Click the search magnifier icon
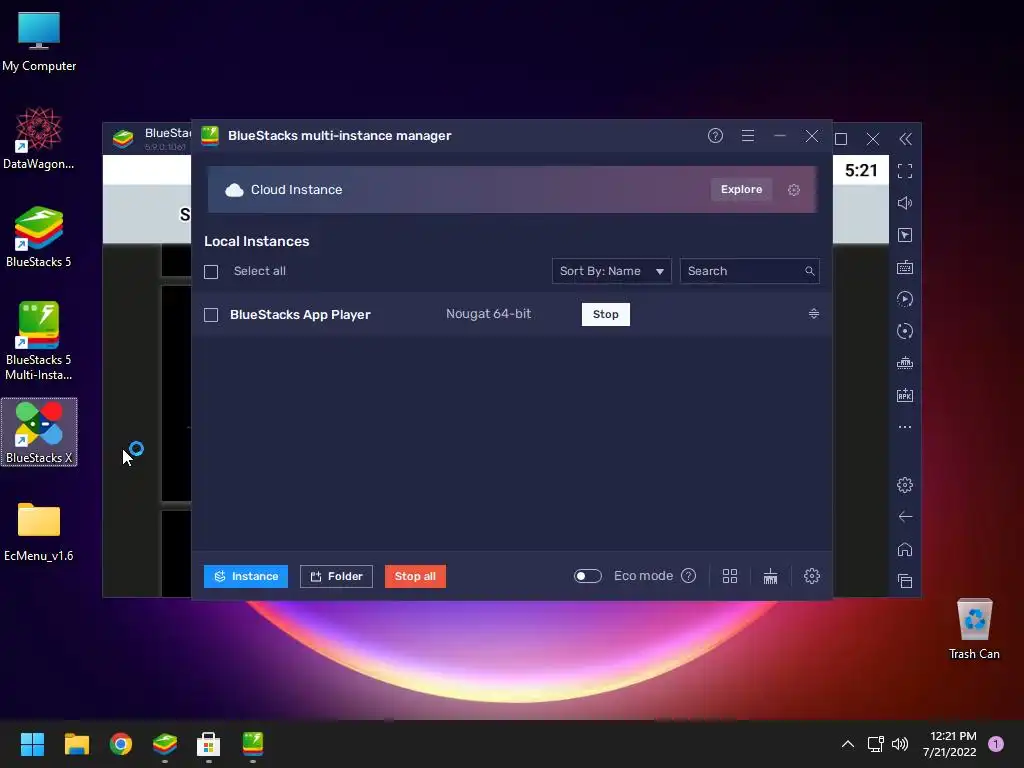This screenshot has height=768, width=1024. coord(809,271)
